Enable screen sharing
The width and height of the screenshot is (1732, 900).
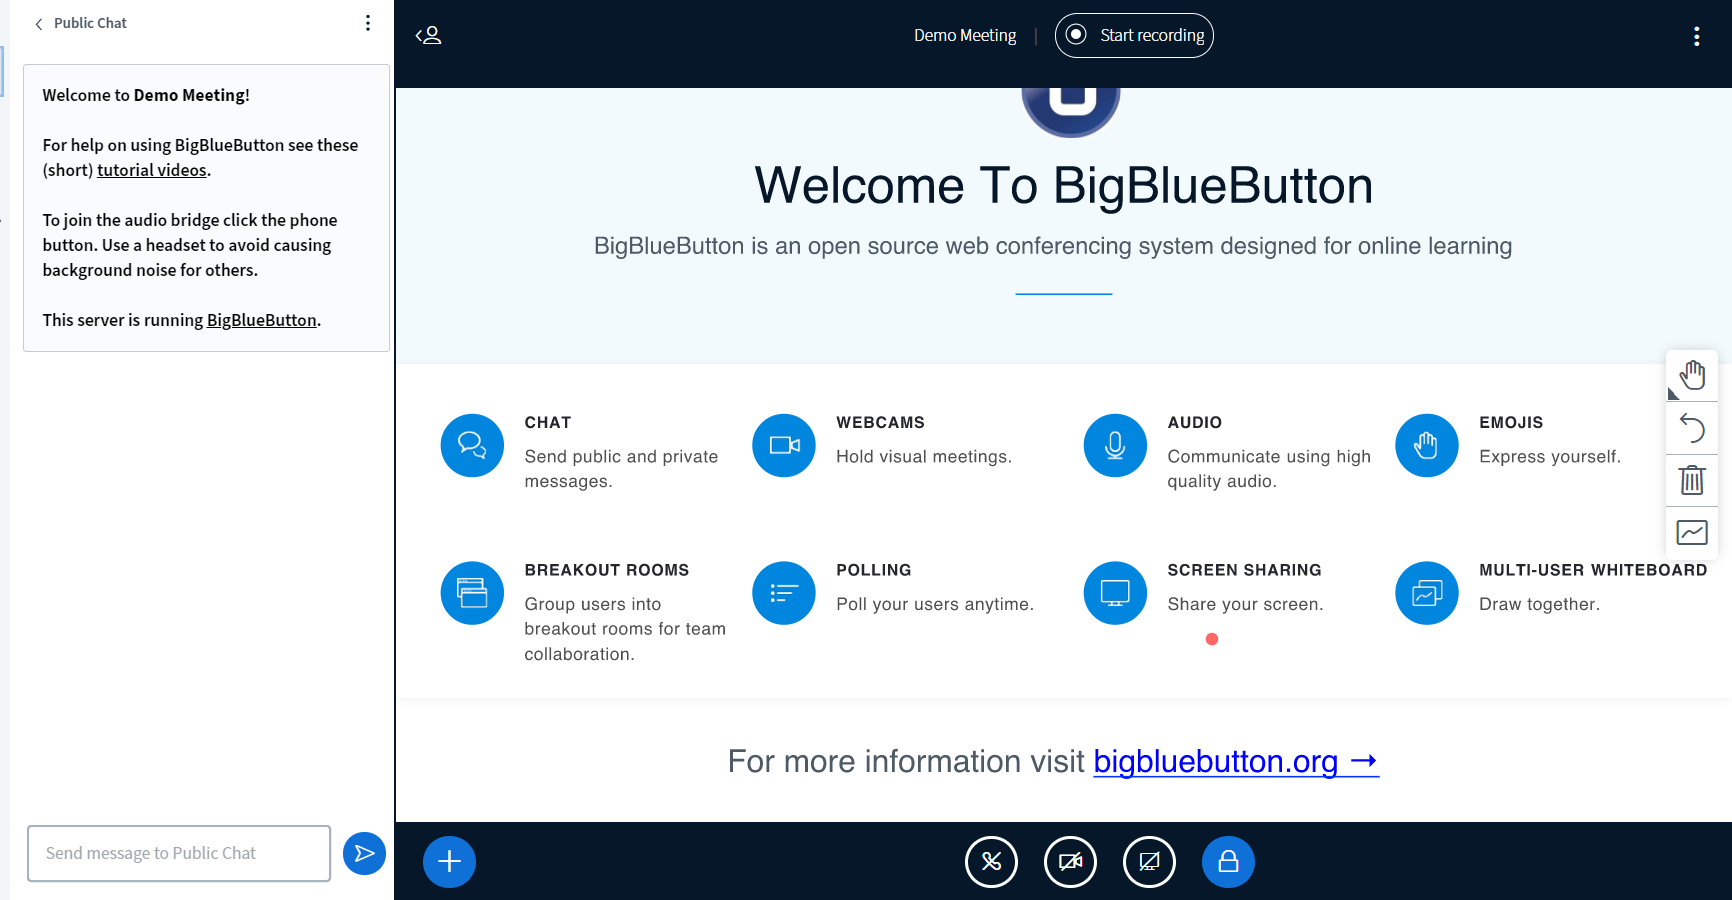pos(1149,861)
